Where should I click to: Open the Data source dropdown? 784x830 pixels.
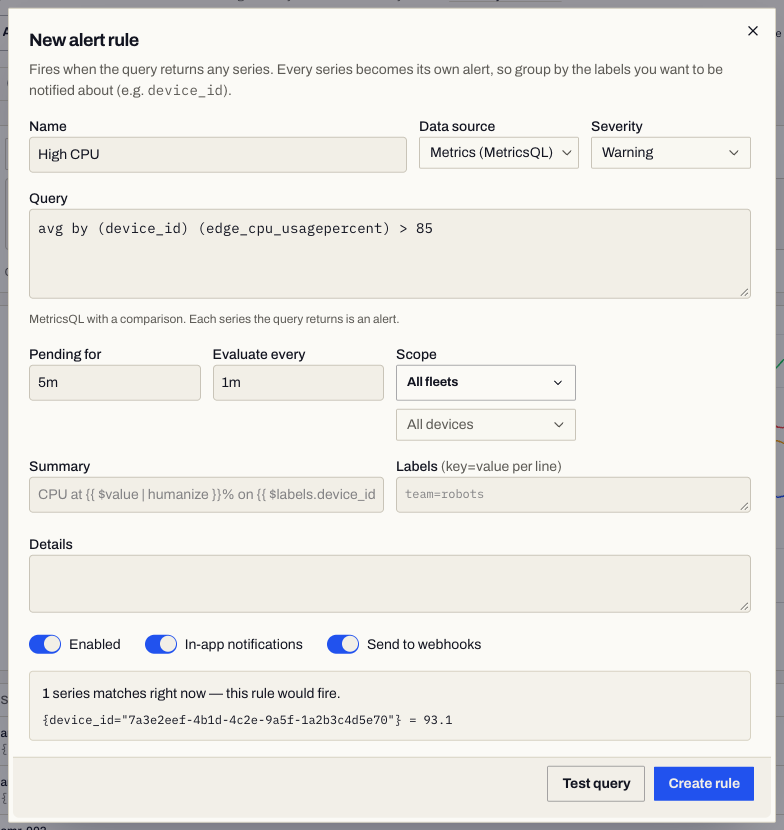point(499,153)
